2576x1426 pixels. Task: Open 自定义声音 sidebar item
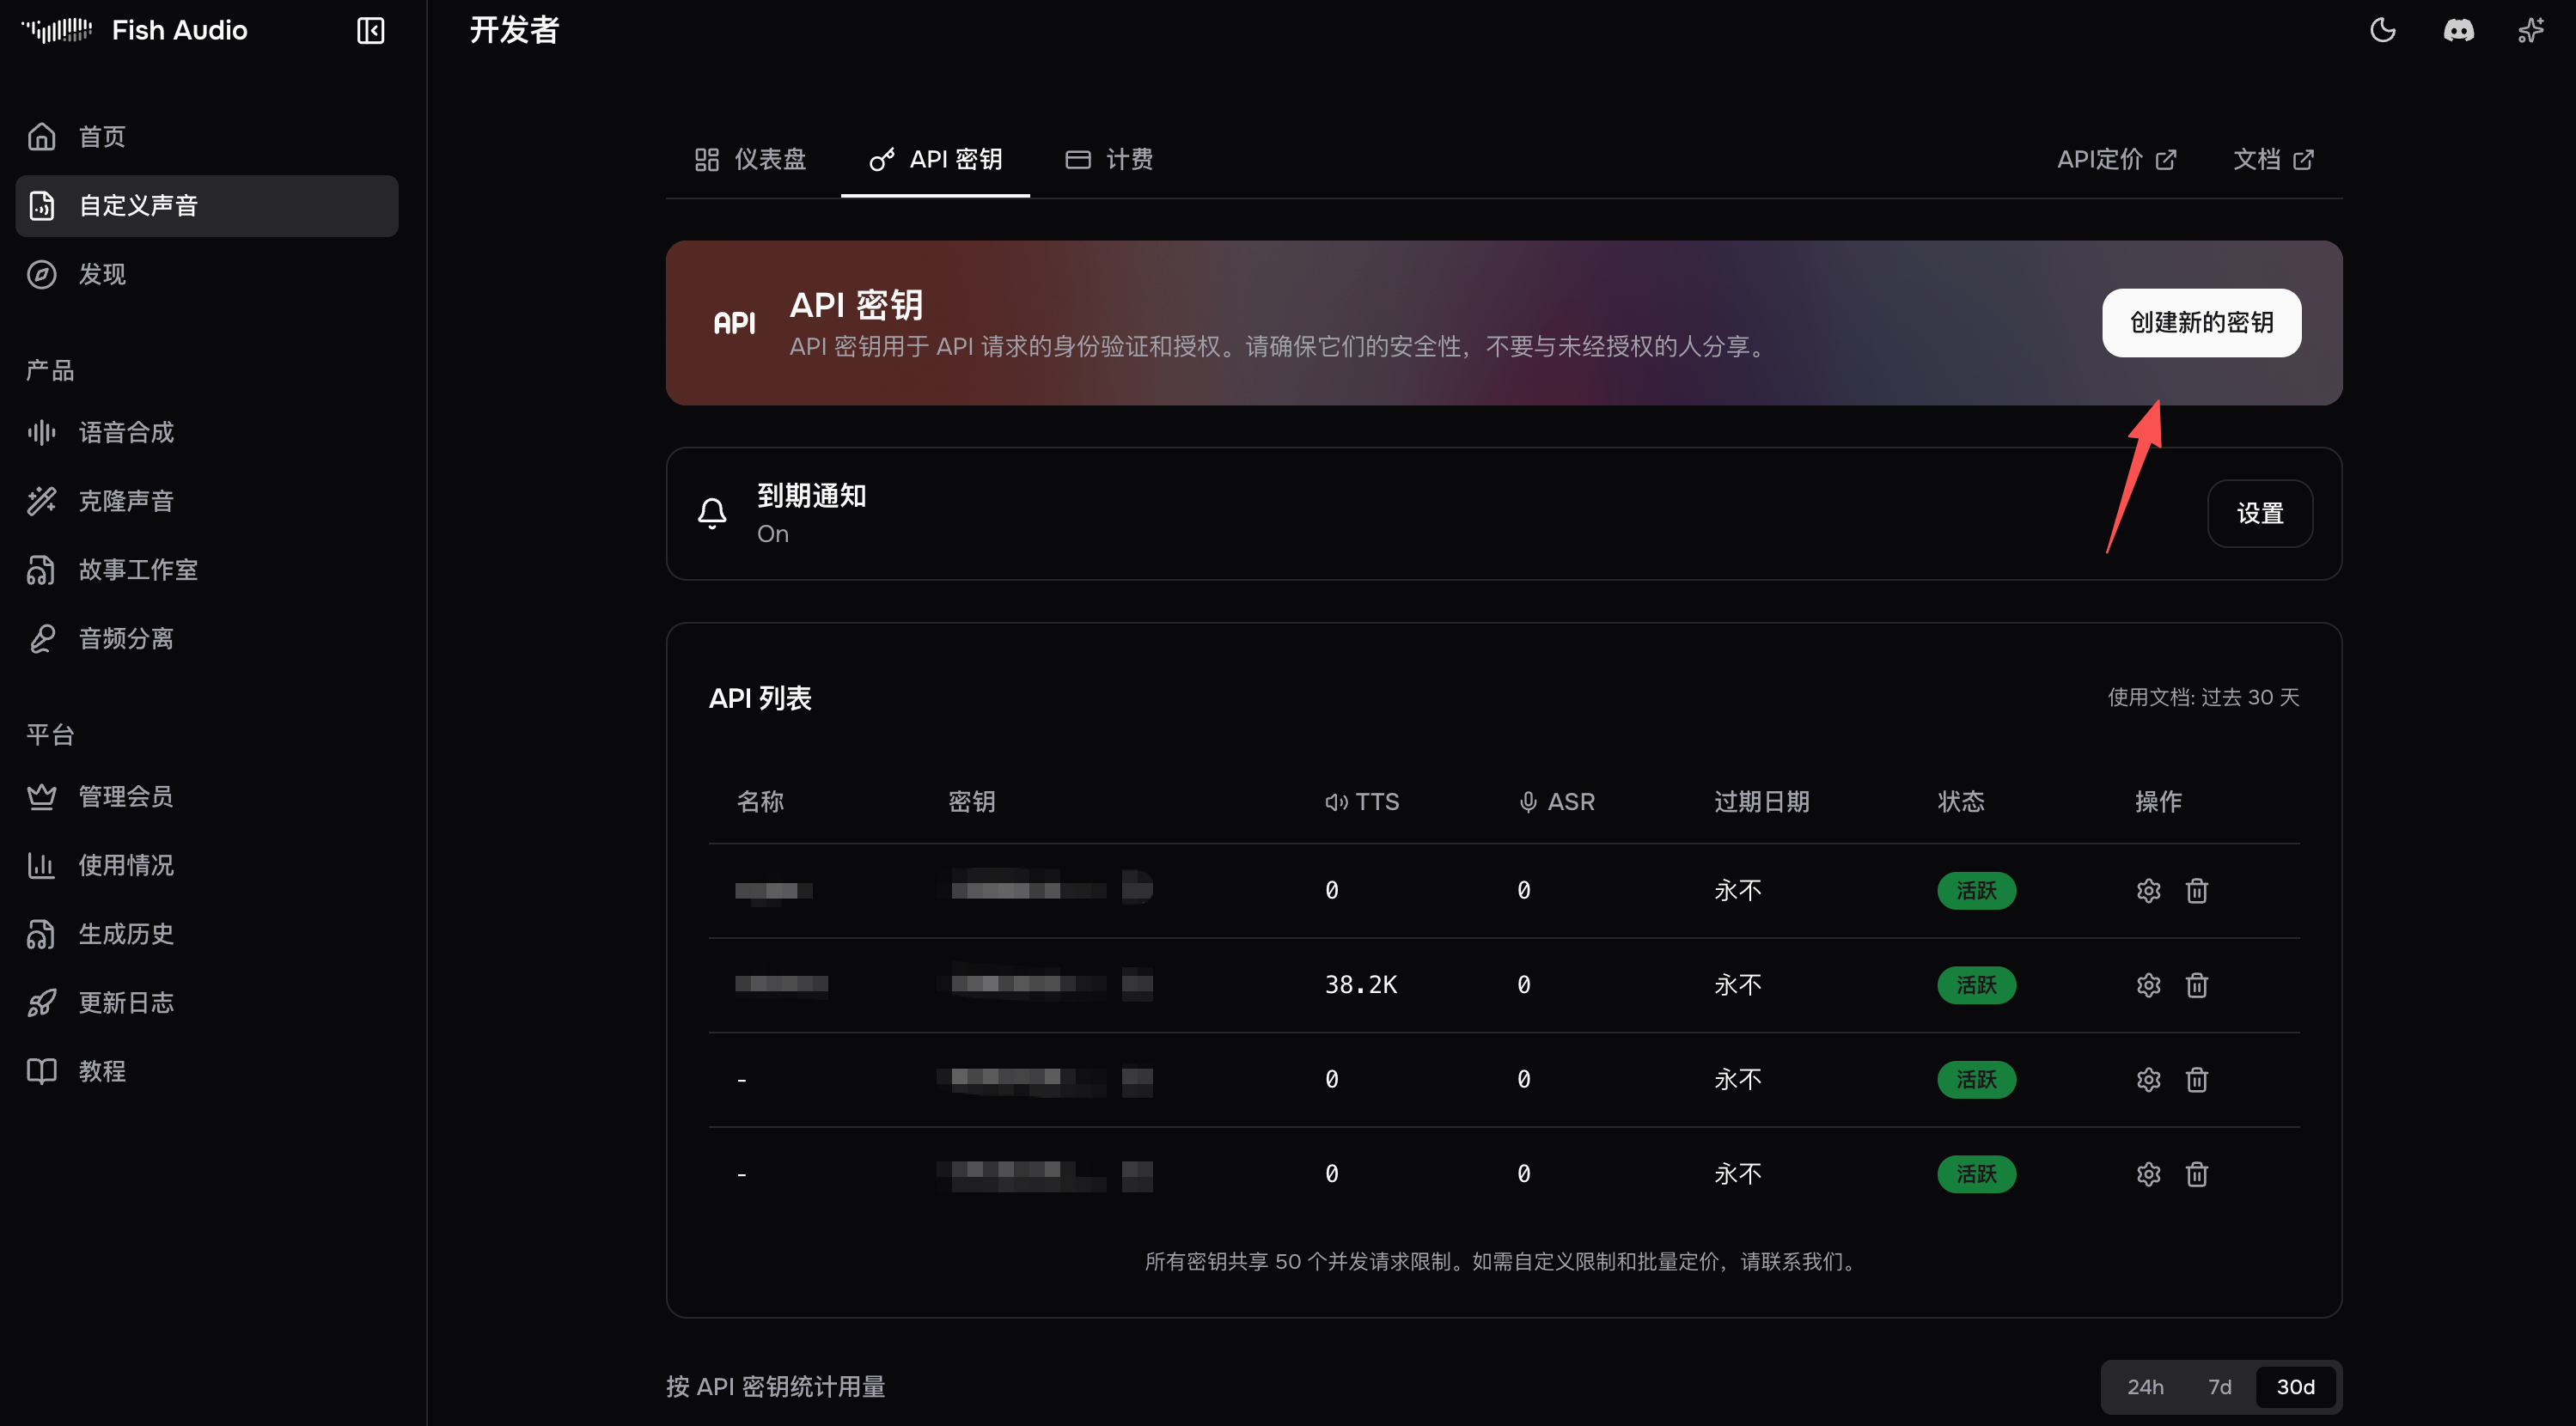(x=207, y=206)
